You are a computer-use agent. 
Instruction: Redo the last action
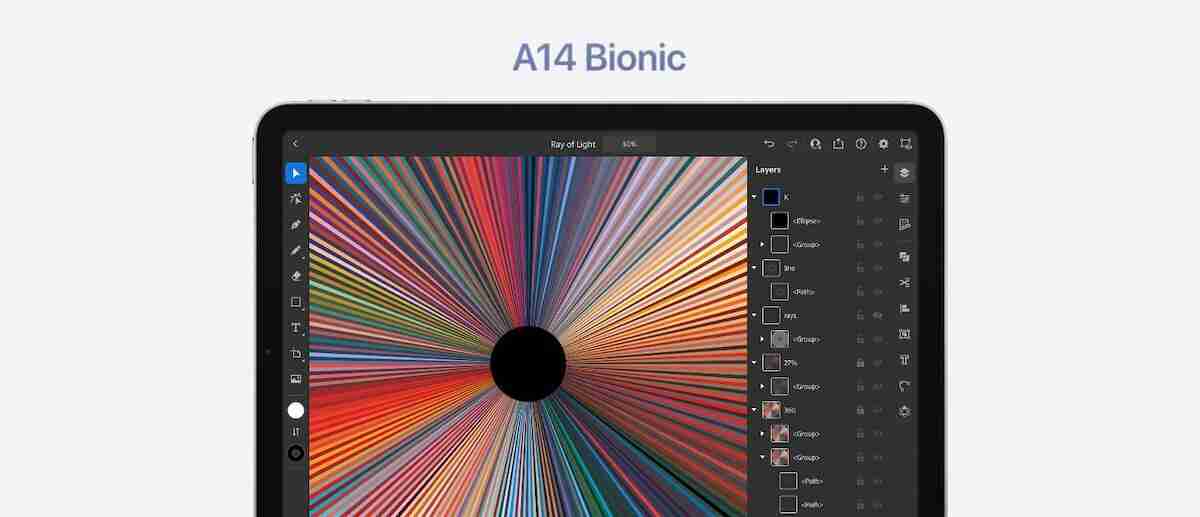click(x=792, y=144)
